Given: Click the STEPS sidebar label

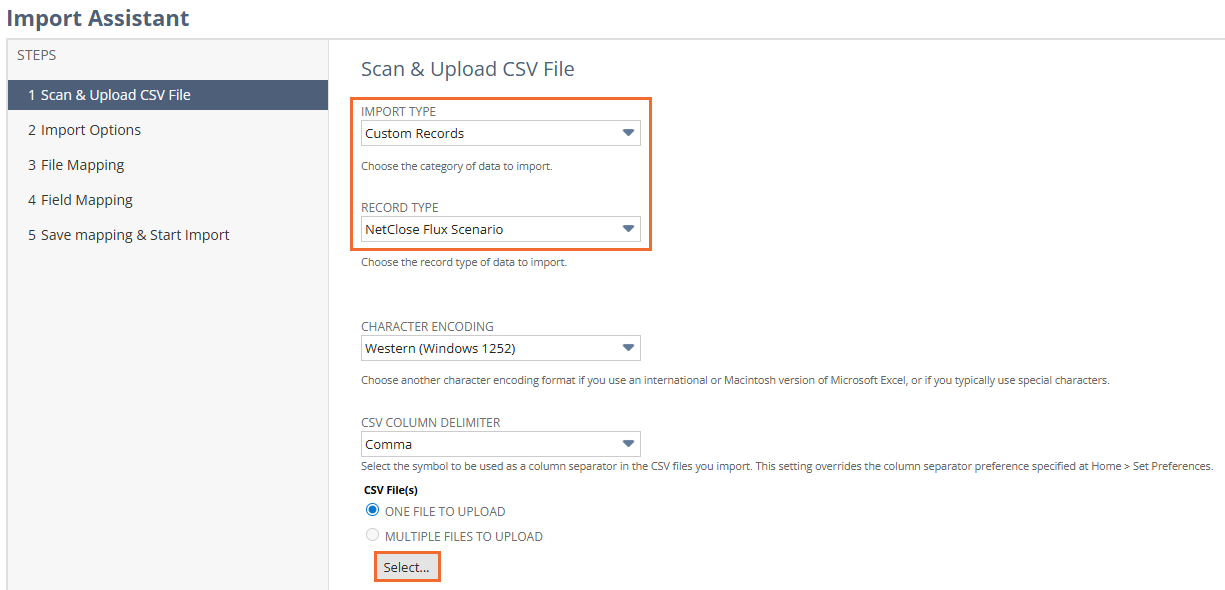Looking at the screenshot, I should click(x=37, y=55).
